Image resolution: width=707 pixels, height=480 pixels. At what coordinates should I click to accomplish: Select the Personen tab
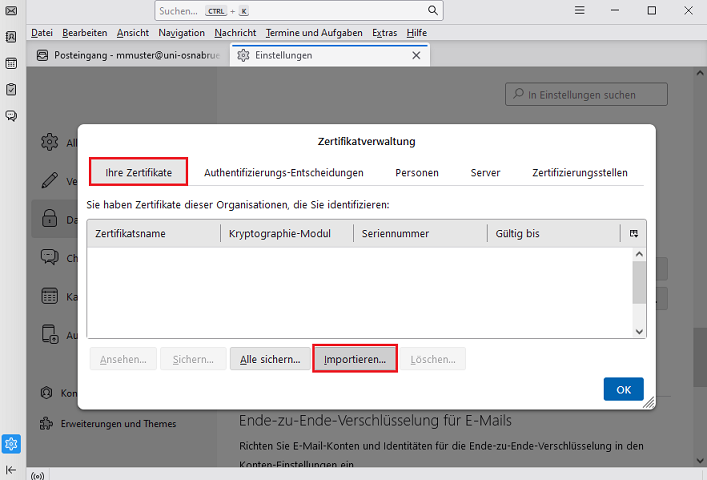tap(416, 173)
